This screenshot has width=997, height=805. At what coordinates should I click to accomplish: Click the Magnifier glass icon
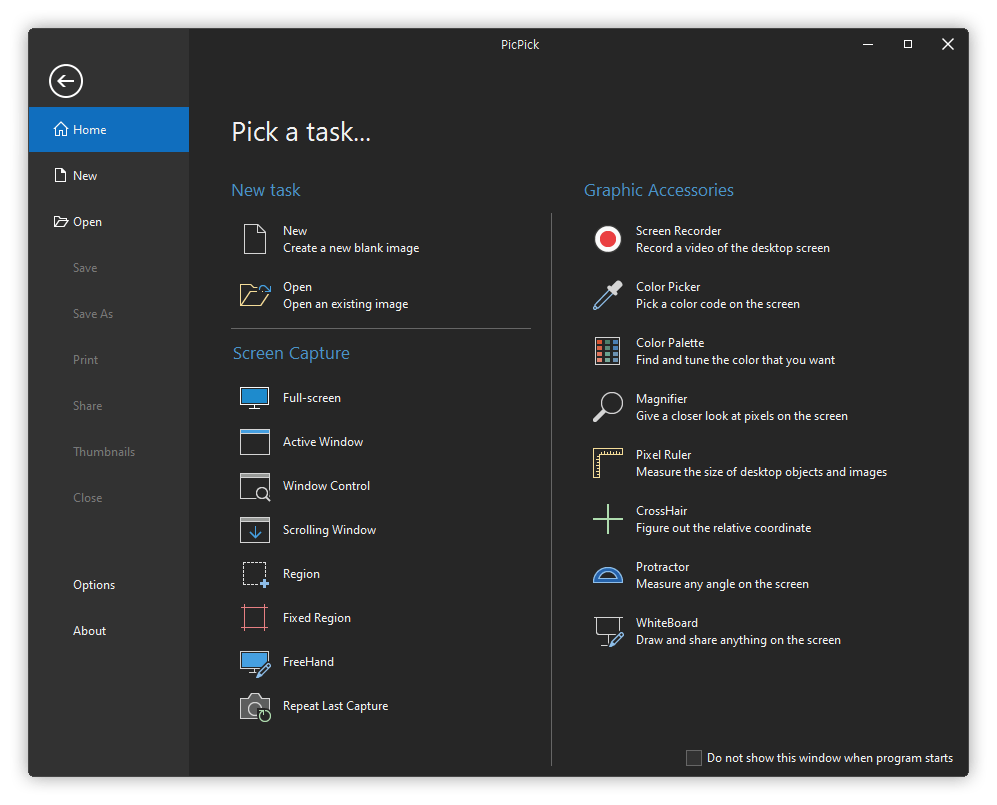(608, 407)
